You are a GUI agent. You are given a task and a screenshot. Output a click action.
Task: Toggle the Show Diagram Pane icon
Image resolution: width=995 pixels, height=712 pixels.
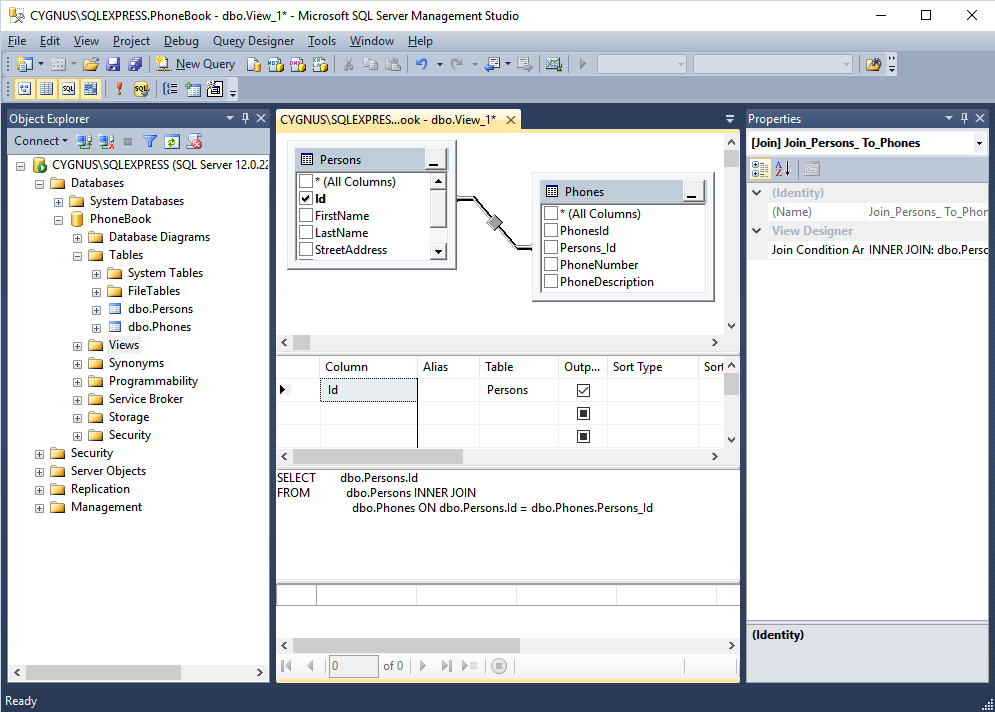pos(25,89)
